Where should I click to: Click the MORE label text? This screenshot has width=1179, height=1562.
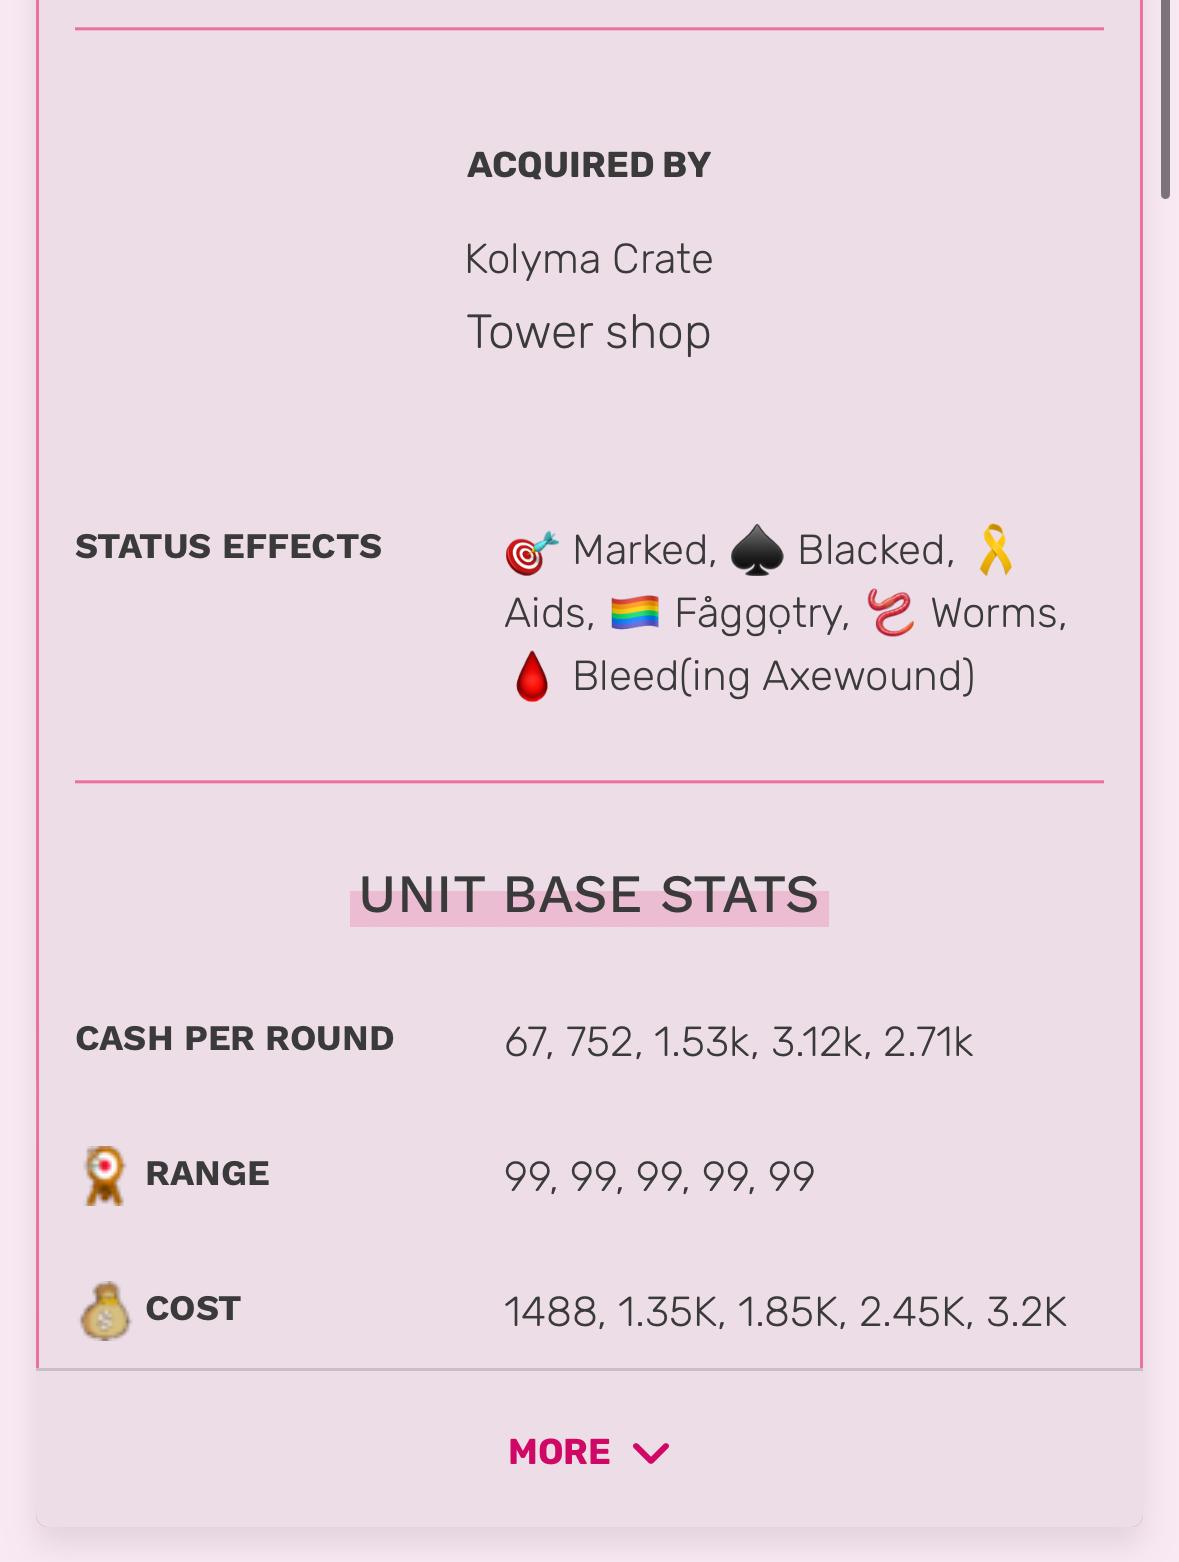pyautogui.click(x=559, y=1452)
